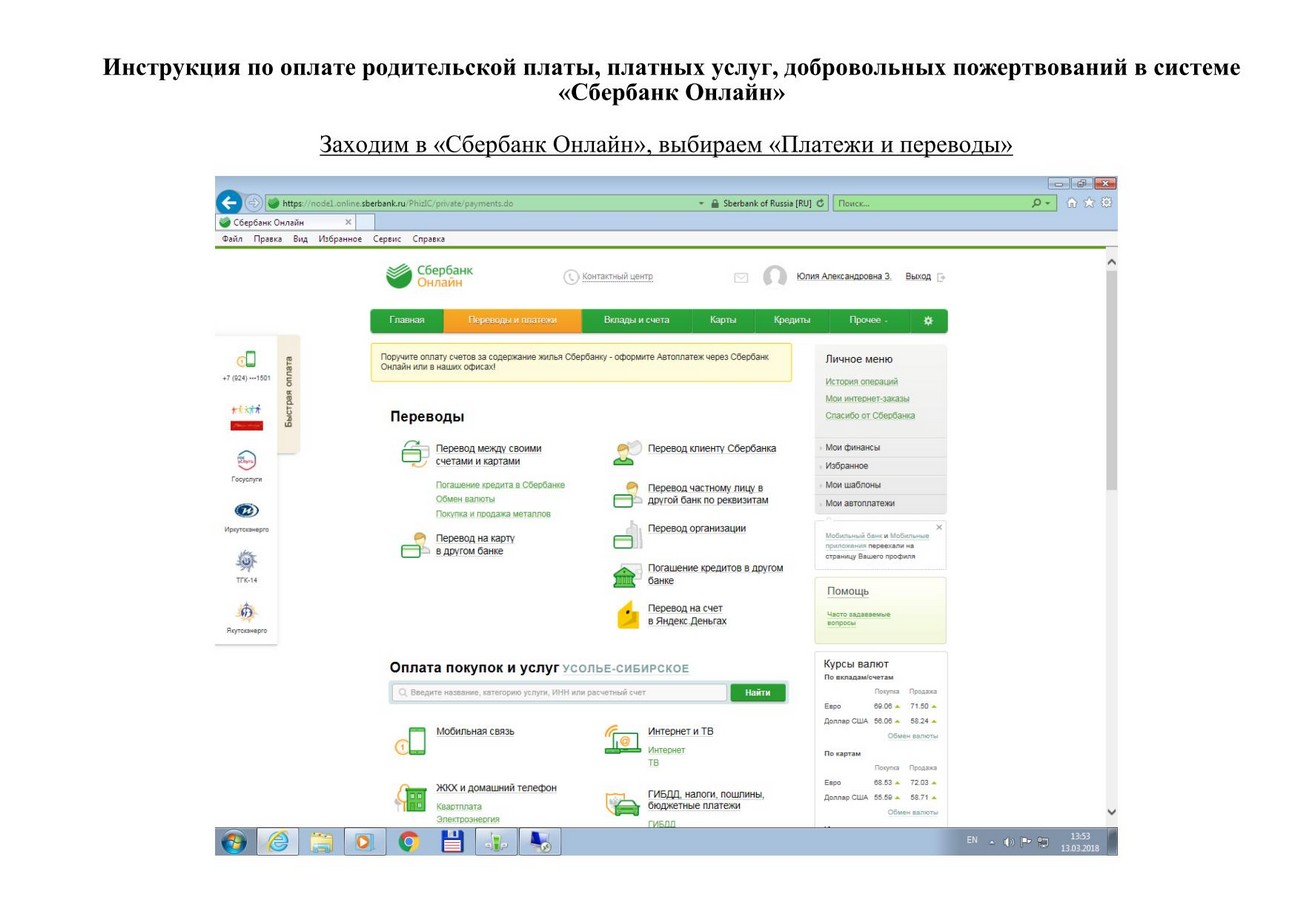Screen dimensions: 1300x920
Task: Open browser tools gear icon
Action: [1107, 203]
